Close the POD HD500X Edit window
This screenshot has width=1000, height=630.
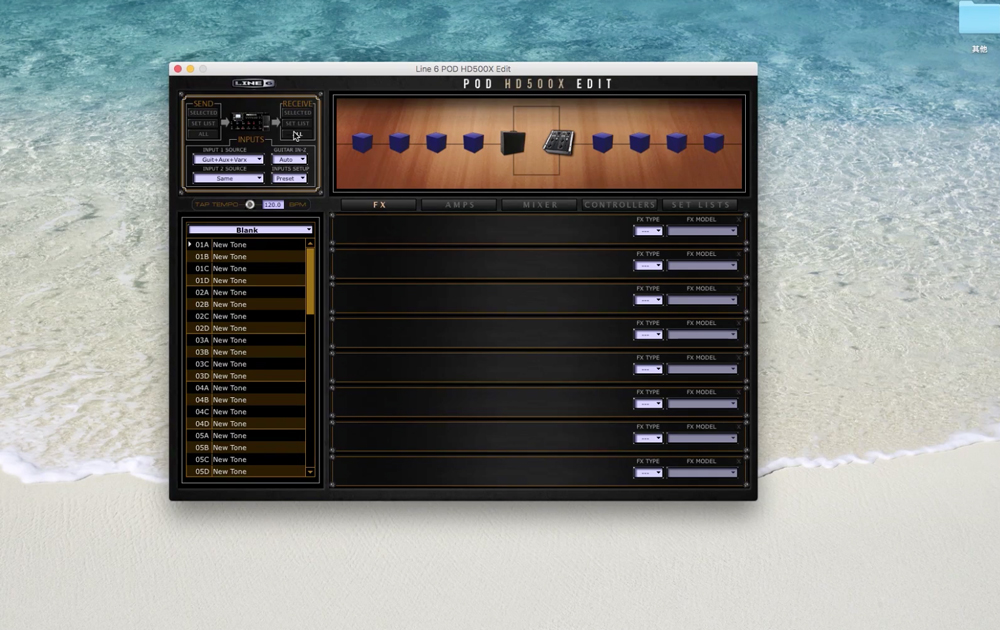click(178, 69)
